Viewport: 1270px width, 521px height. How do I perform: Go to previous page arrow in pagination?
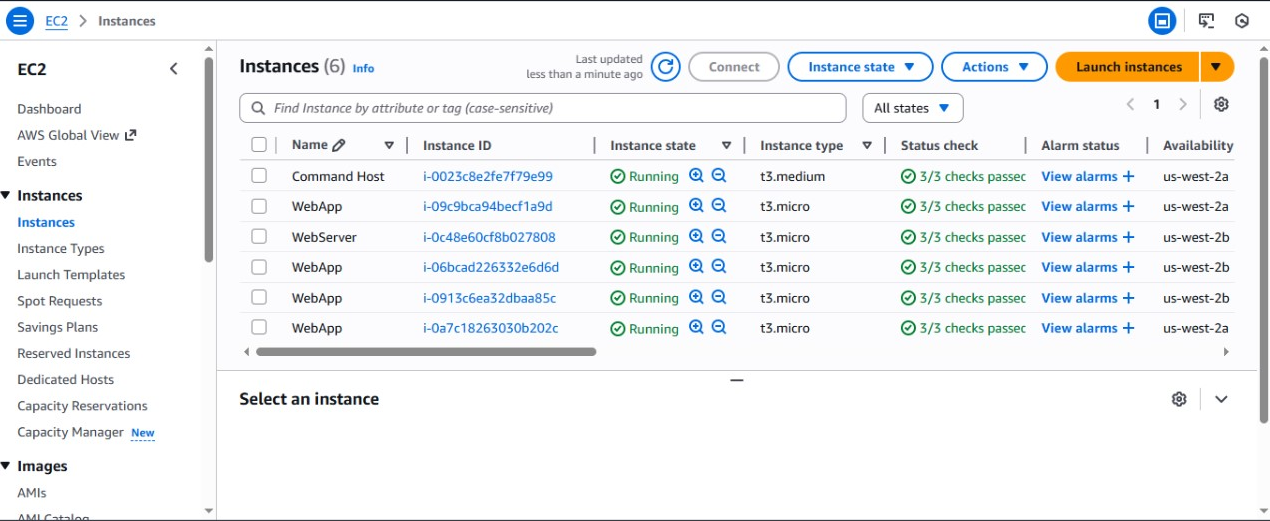1130,104
